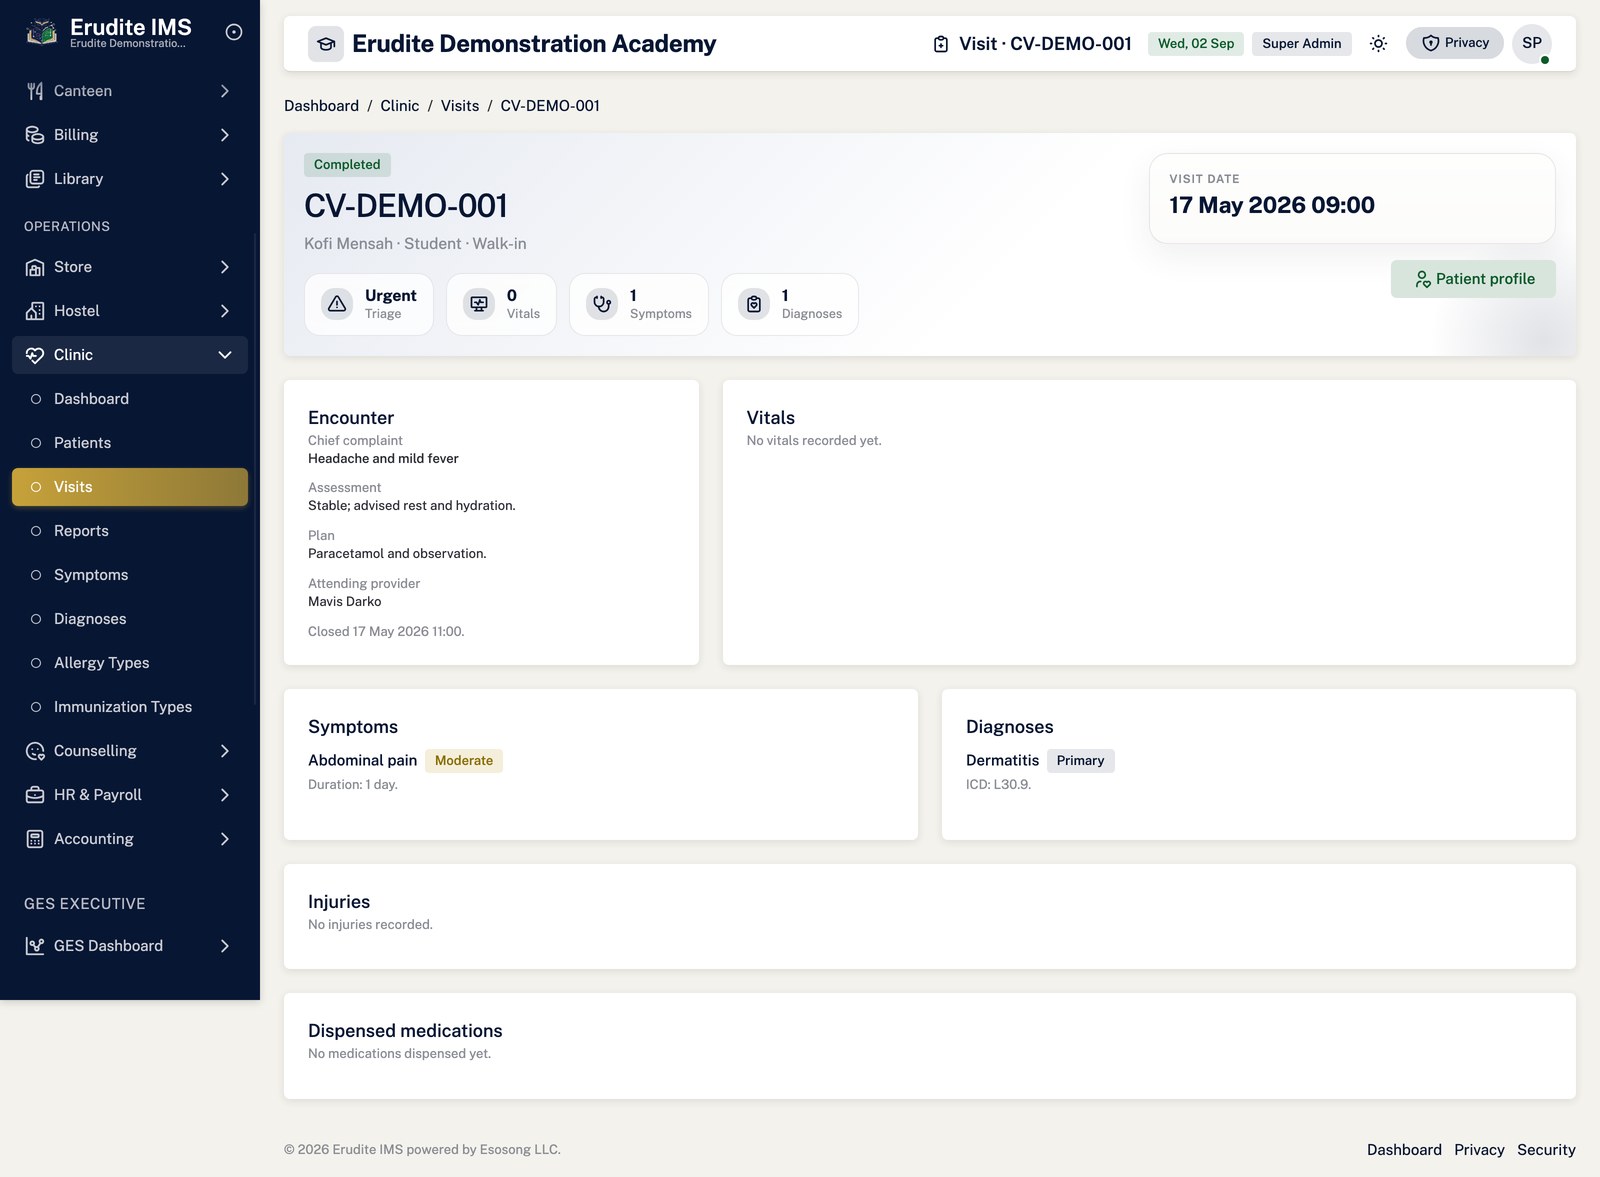Click the Canteen utensils icon

[35, 91]
